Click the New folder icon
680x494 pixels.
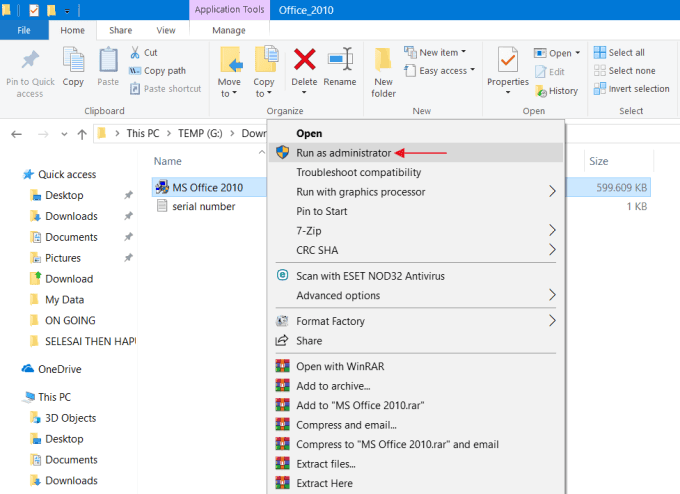click(383, 60)
